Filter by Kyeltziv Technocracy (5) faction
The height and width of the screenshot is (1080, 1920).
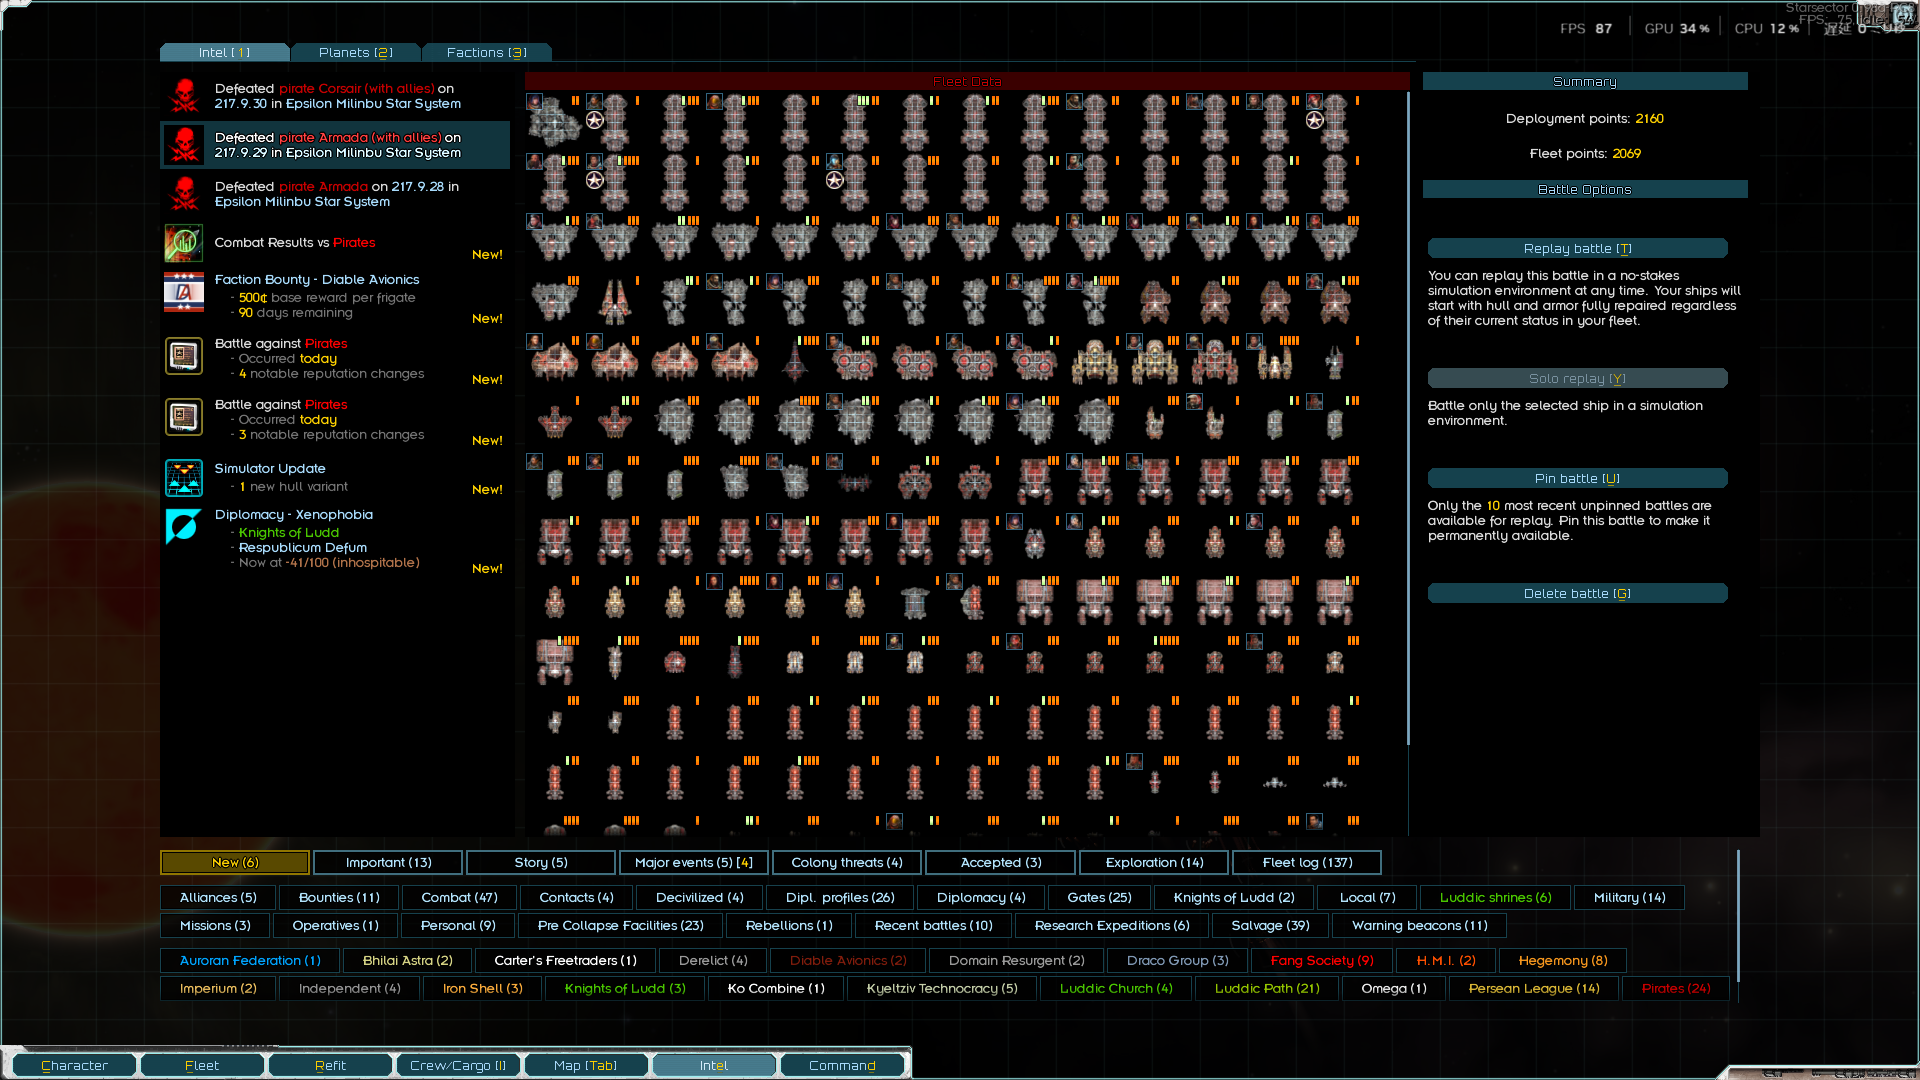tap(941, 988)
